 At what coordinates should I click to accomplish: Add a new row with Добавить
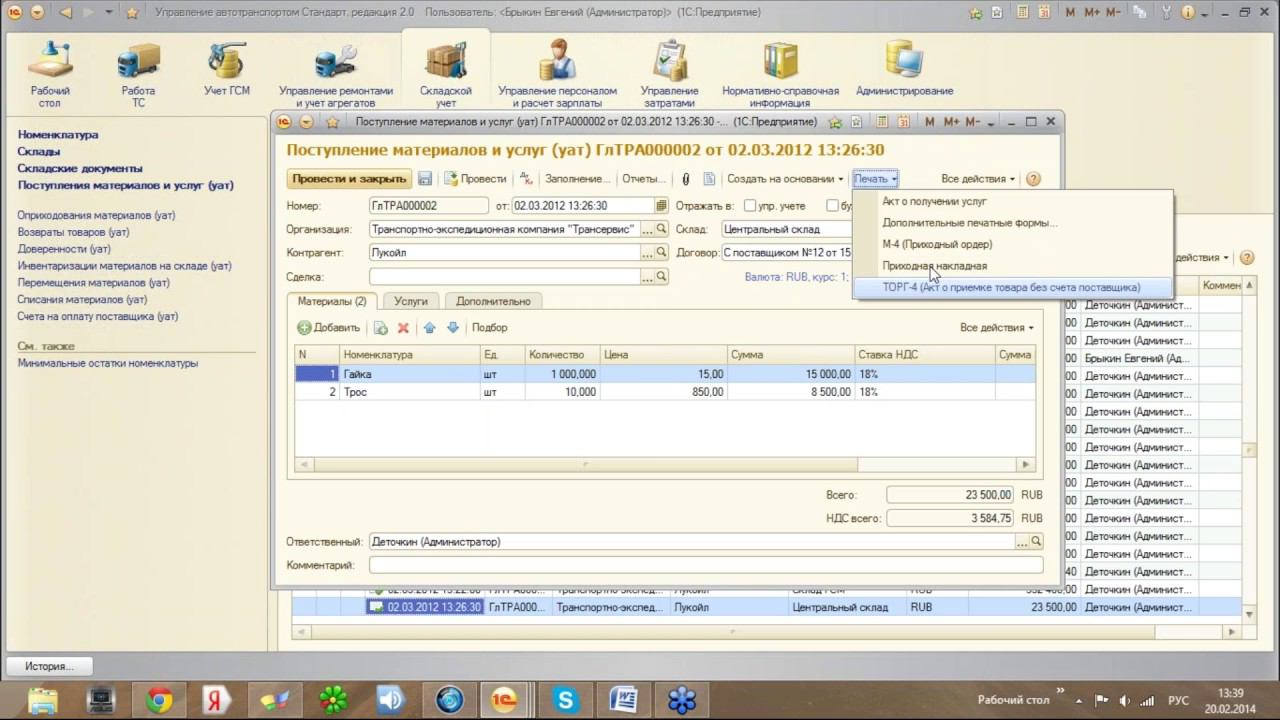tap(329, 328)
